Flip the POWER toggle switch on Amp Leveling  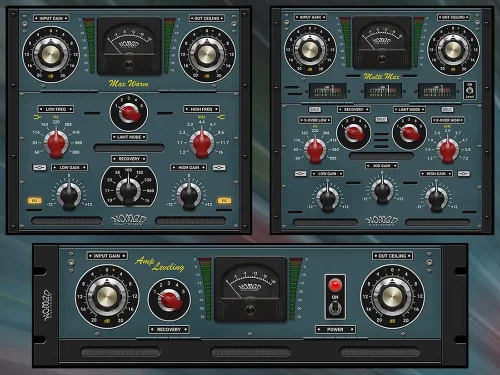(335, 308)
